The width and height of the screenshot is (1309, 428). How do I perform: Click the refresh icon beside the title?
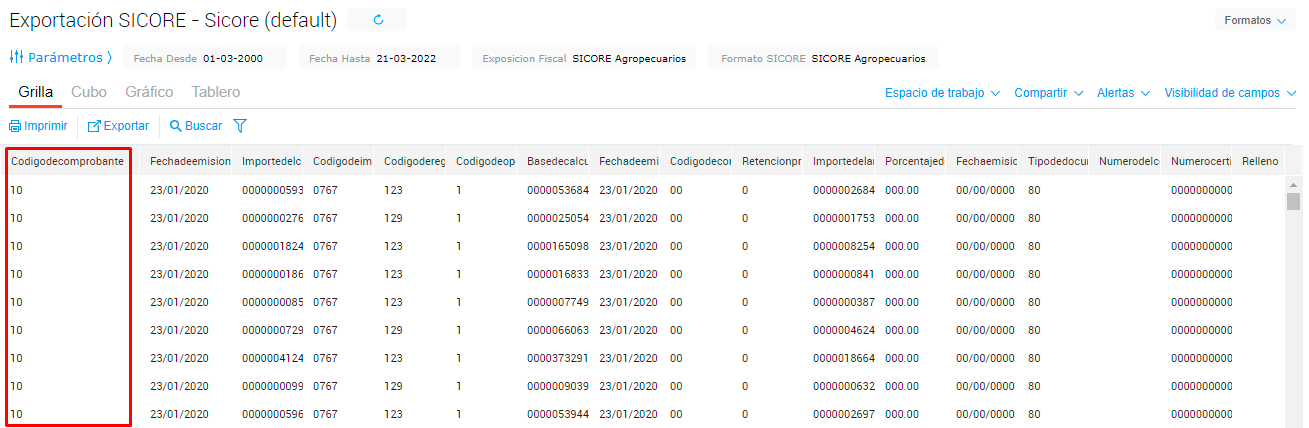[378, 20]
